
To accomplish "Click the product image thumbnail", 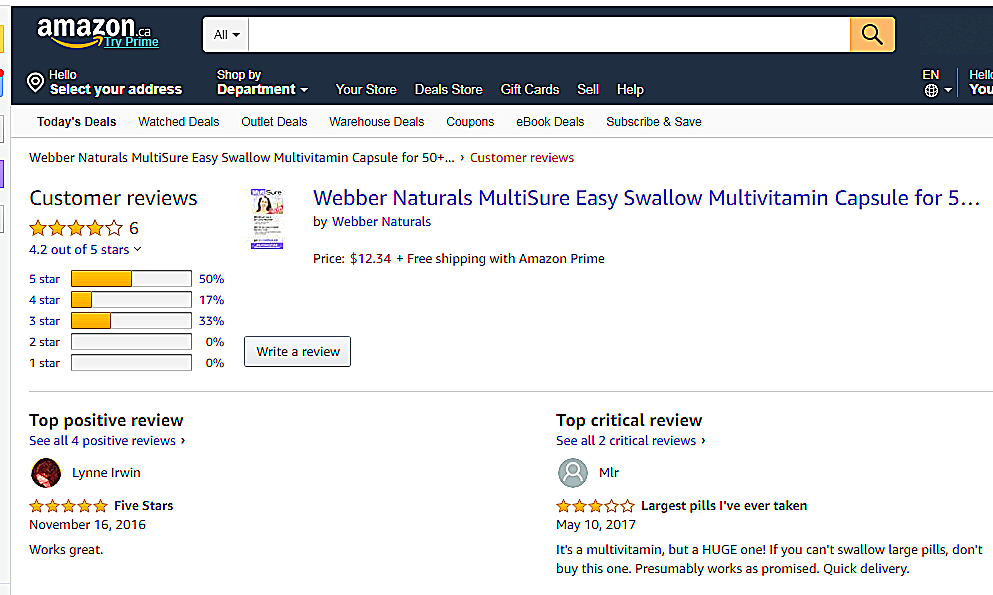I will (x=267, y=218).
